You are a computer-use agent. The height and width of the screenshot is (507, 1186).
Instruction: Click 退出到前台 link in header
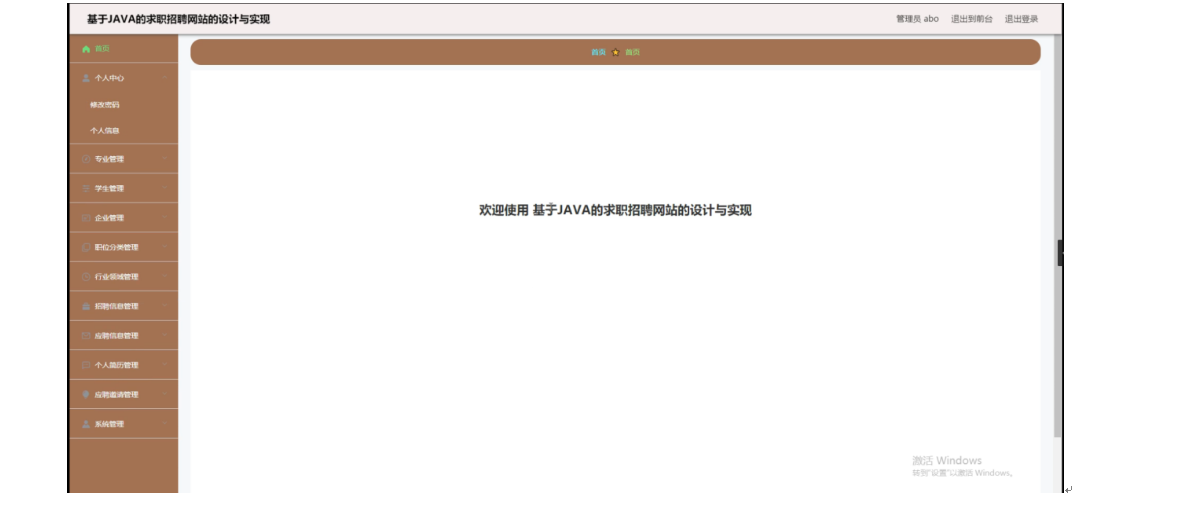click(x=972, y=19)
